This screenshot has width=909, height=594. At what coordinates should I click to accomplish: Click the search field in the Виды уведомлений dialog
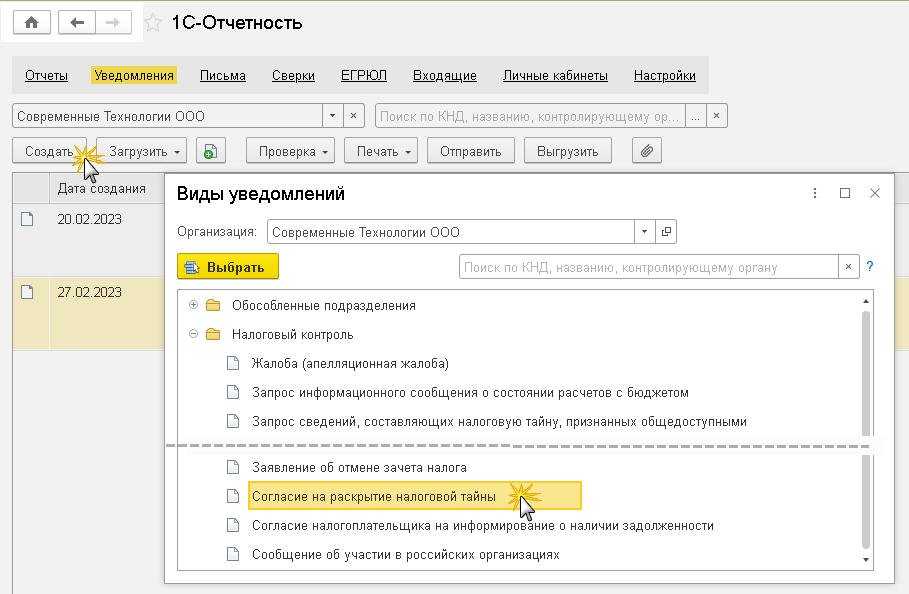[648, 267]
